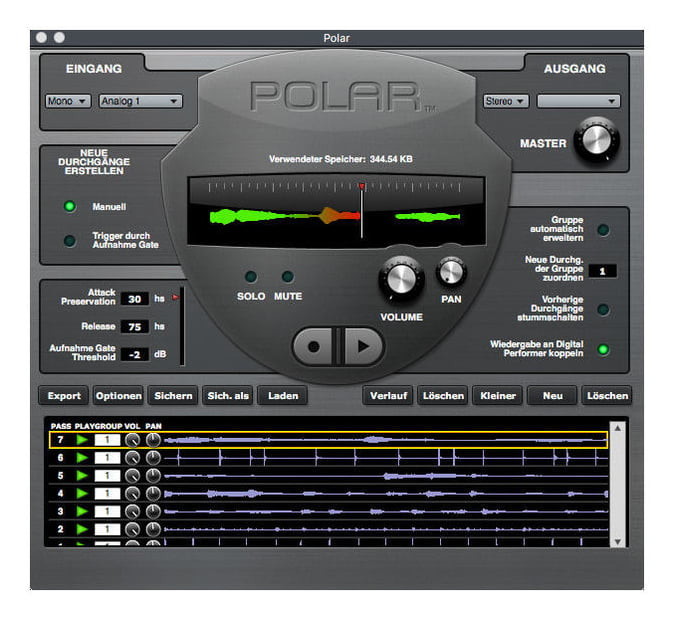The height and width of the screenshot is (620, 674).
Task: Click the volume knob of pass 3
Action: [x=132, y=512]
